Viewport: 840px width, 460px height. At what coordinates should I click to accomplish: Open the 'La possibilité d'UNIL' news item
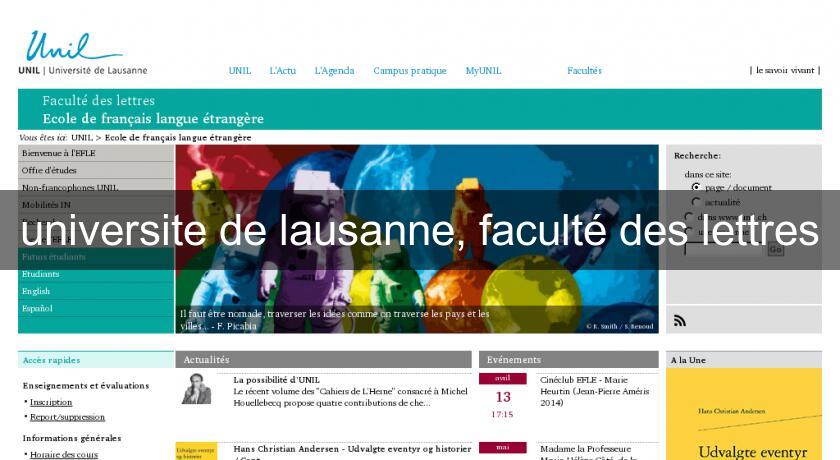point(276,380)
